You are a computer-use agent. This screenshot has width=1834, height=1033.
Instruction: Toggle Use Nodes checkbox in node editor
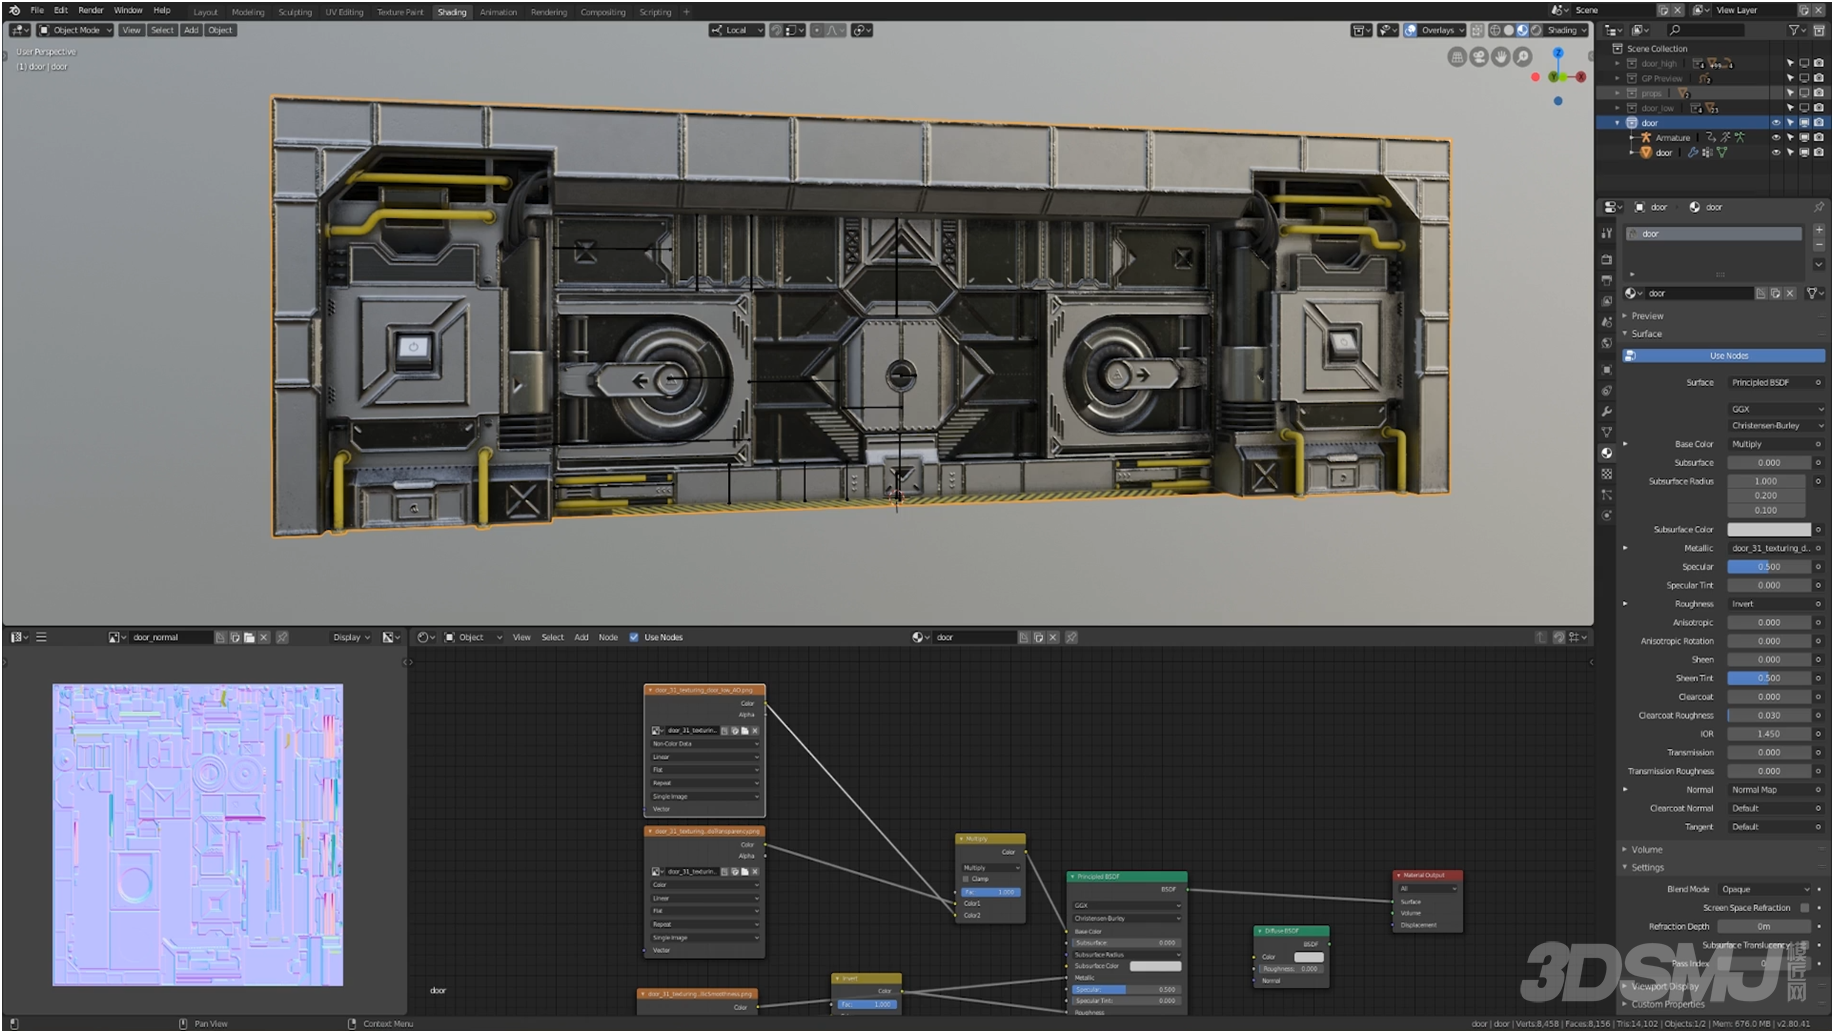[634, 637]
